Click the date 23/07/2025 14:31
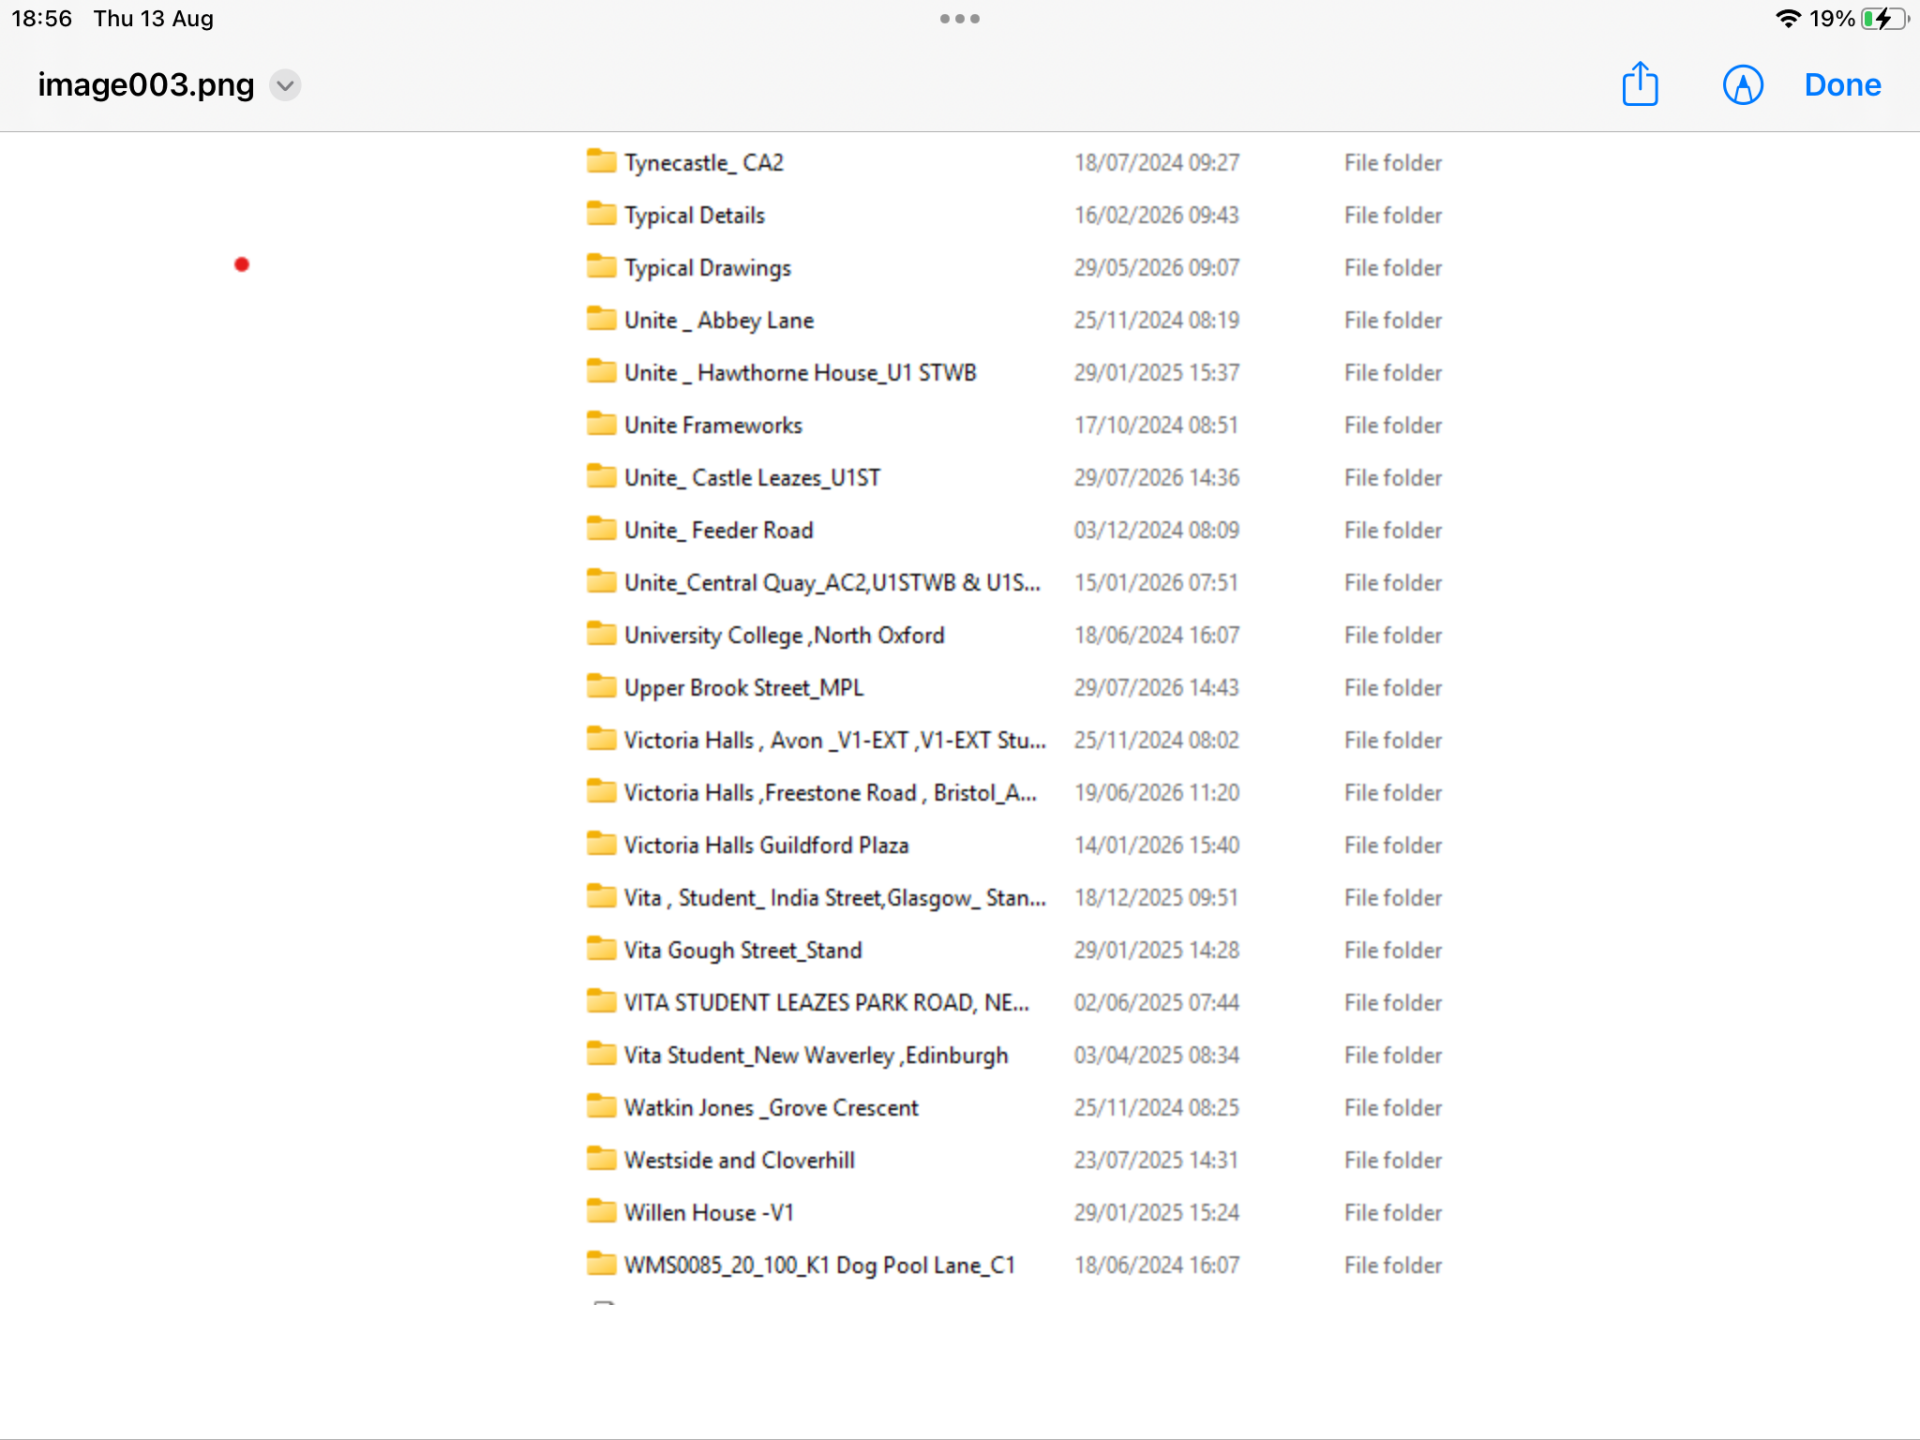1920x1440 pixels. pos(1157,1160)
